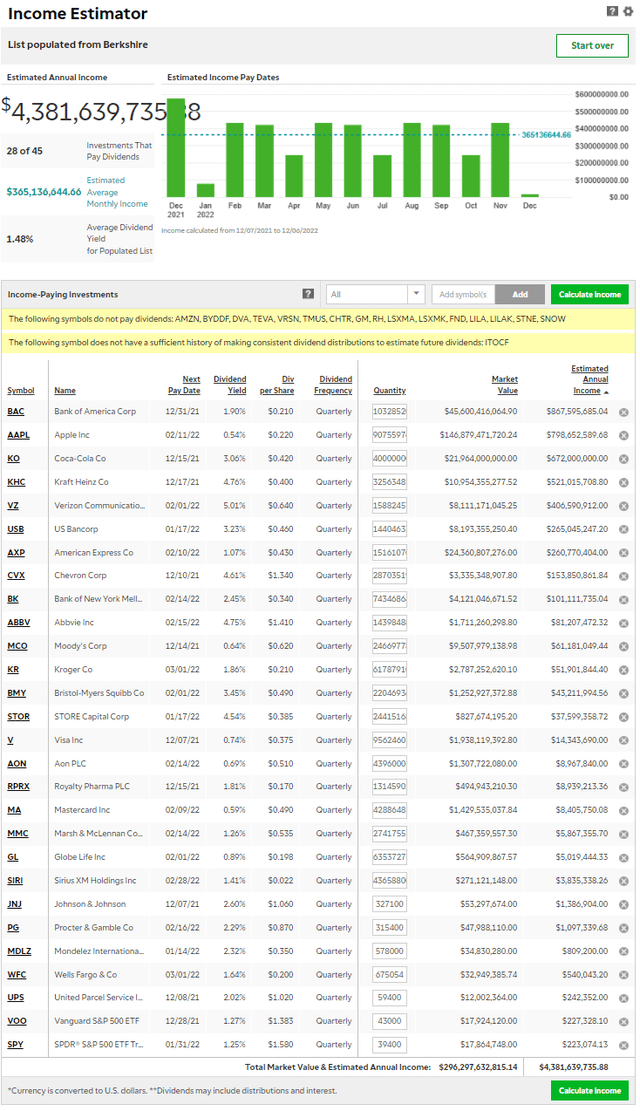Remove the MMC row
This screenshot has height=1111, width=640.
click(x=624, y=834)
